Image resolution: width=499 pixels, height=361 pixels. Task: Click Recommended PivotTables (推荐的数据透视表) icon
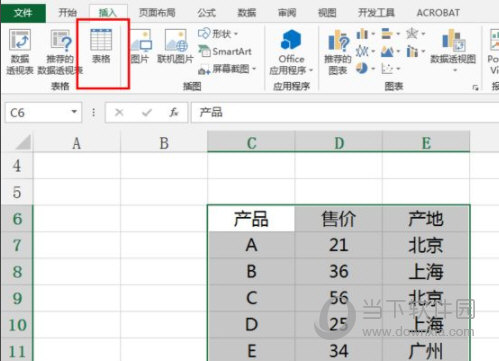pos(61,40)
